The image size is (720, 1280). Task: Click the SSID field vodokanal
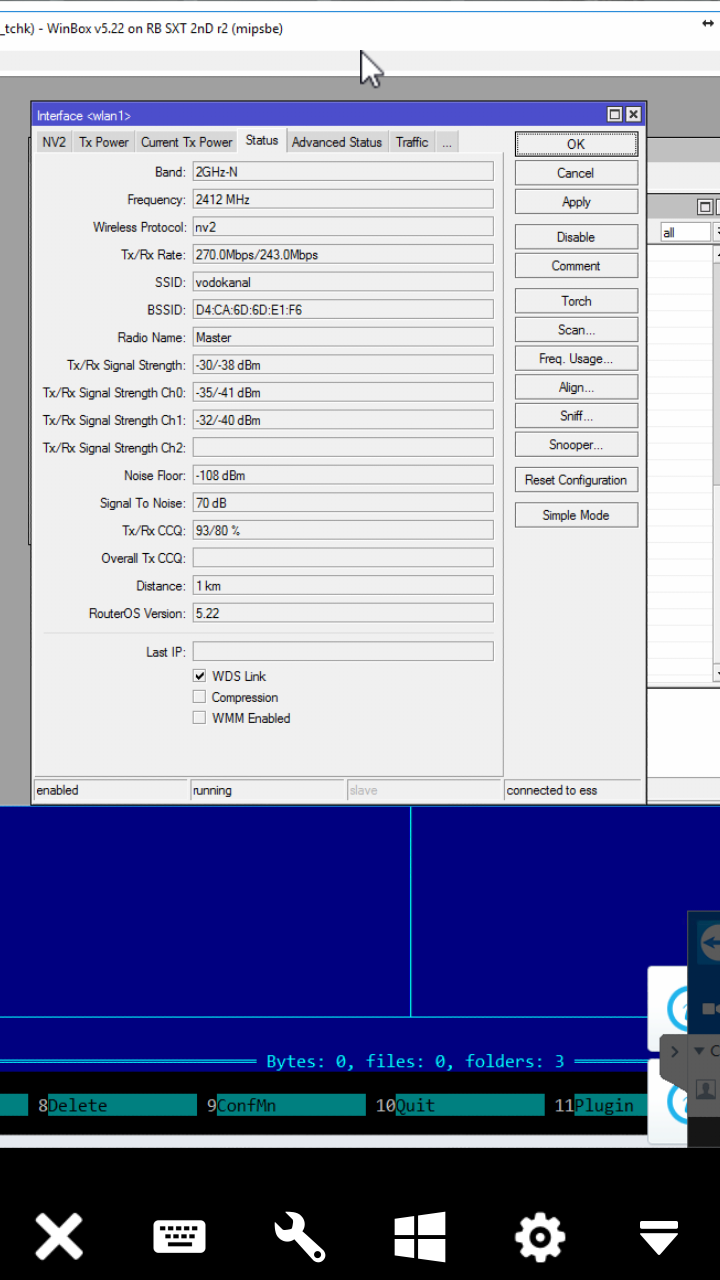tap(343, 282)
